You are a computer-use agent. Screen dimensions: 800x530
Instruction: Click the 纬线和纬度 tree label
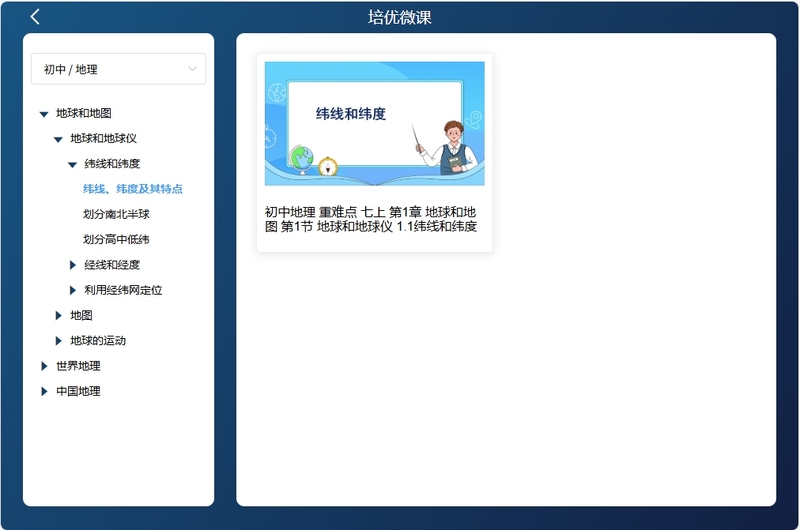[x=112, y=164]
